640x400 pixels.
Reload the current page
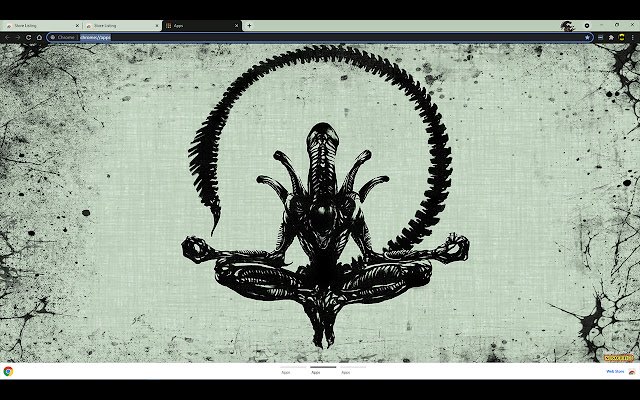(x=29, y=37)
